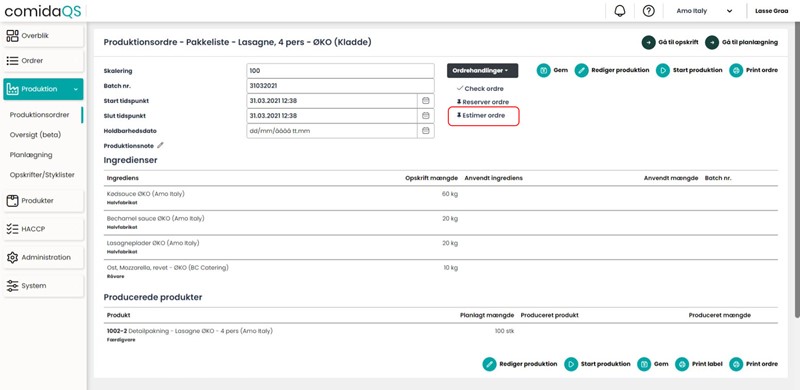Expand the Ordrehandlinger dropdown
The height and width of the screenshot is (390, 800).
tap(482, 70)
